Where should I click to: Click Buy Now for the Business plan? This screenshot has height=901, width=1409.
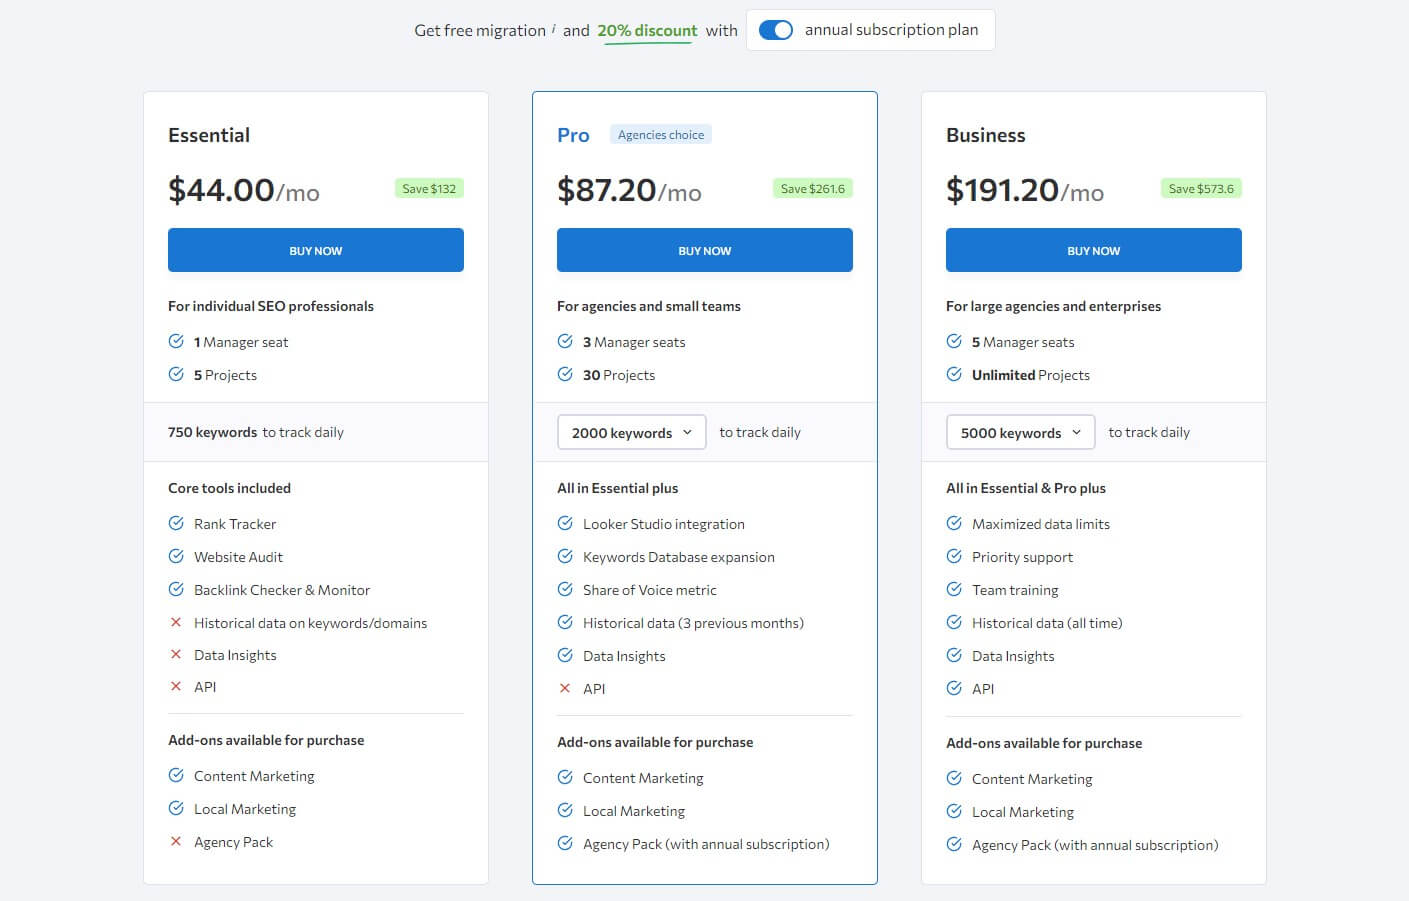tap(1094, 250)
